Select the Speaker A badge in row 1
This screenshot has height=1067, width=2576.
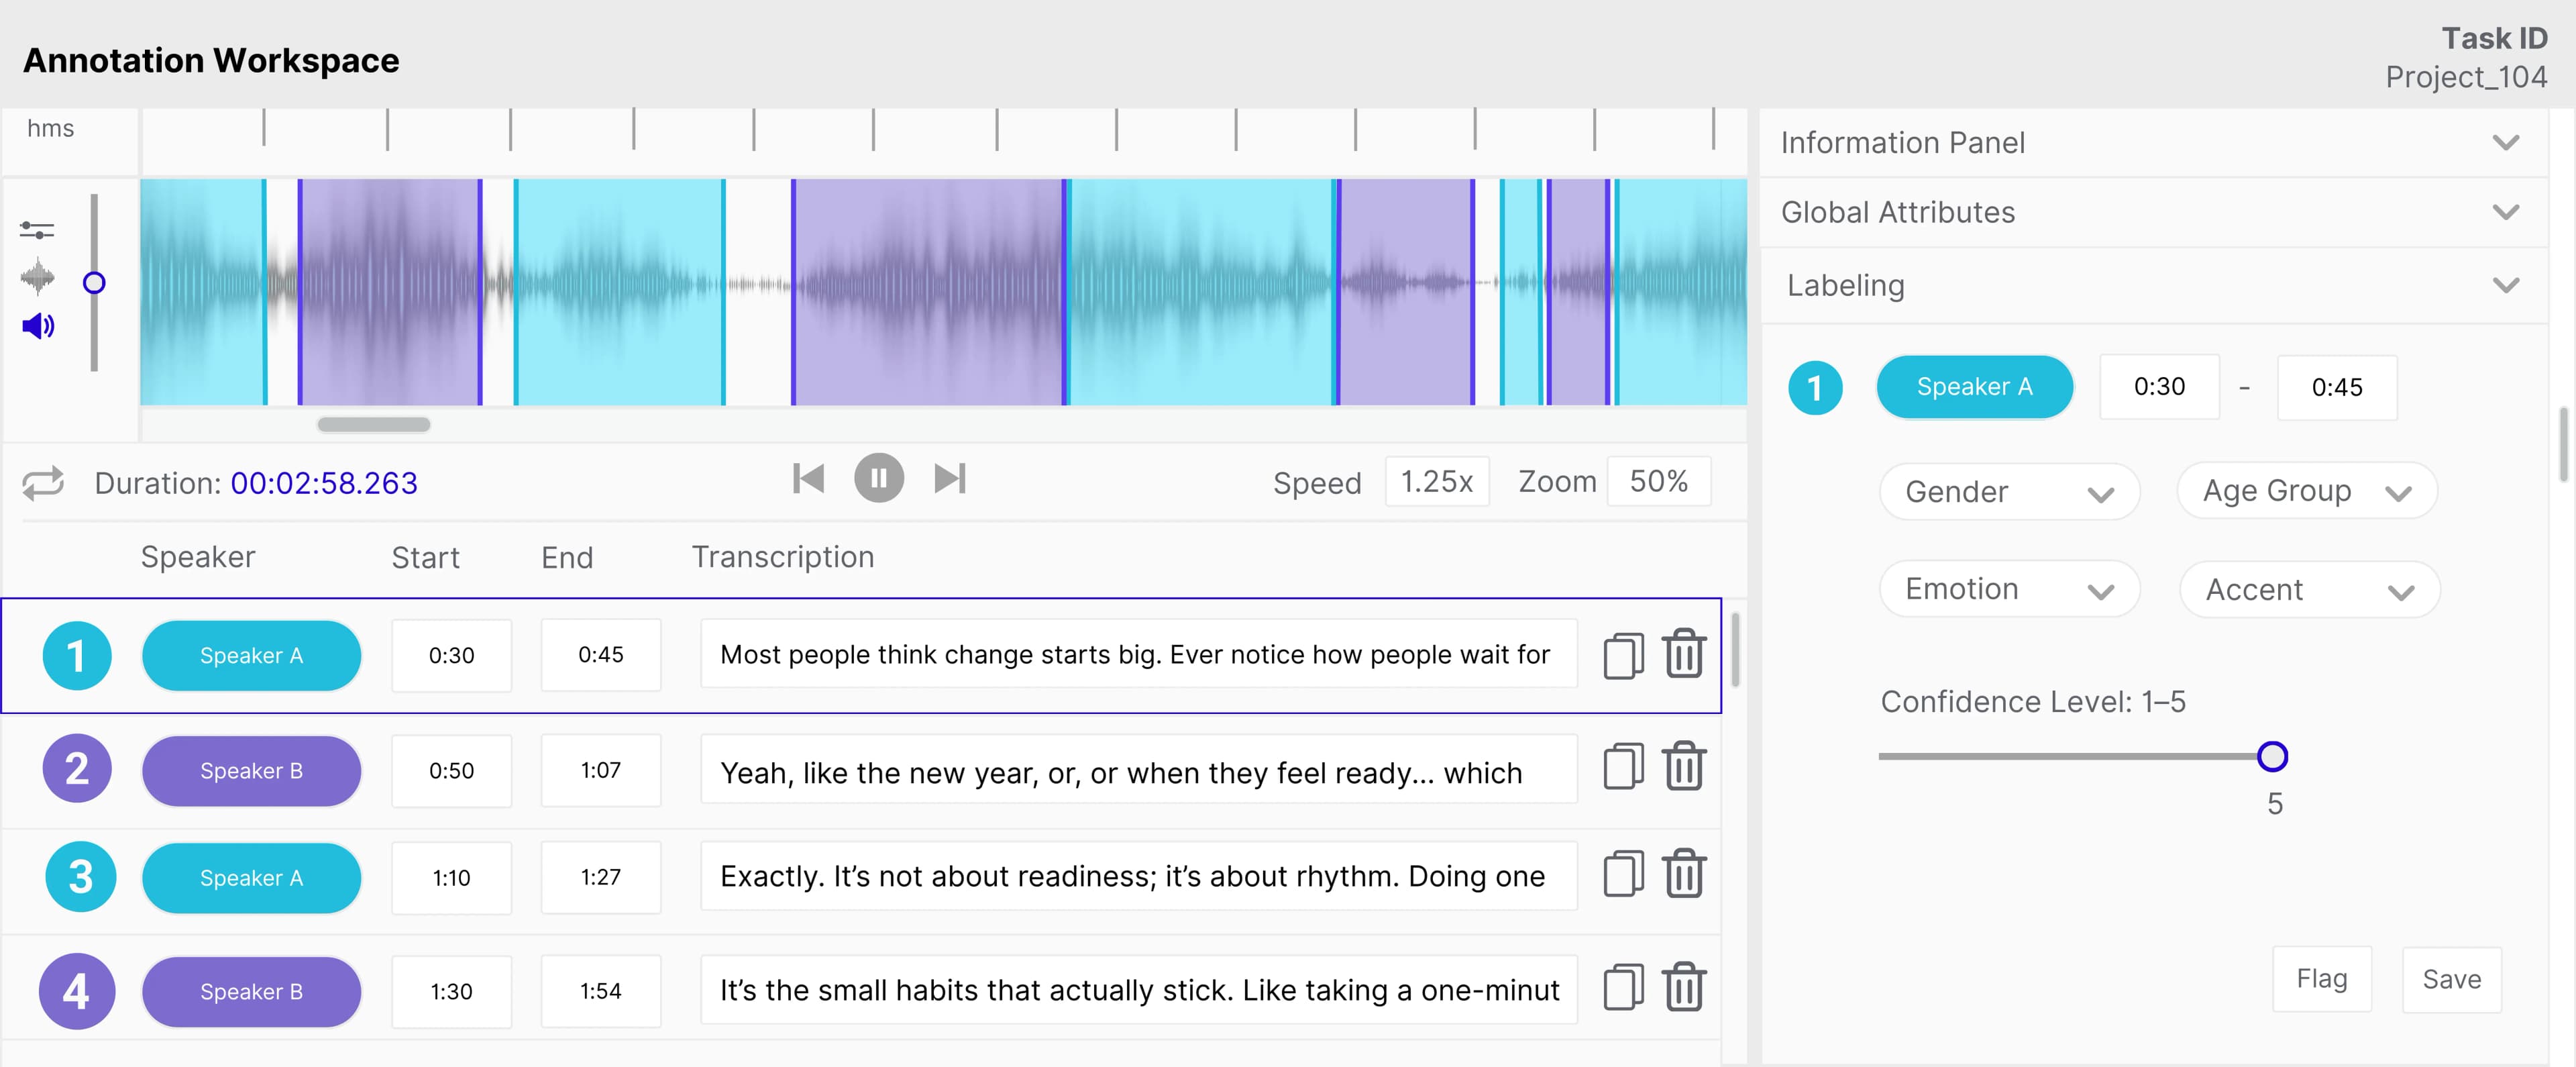tap(251, 655)
